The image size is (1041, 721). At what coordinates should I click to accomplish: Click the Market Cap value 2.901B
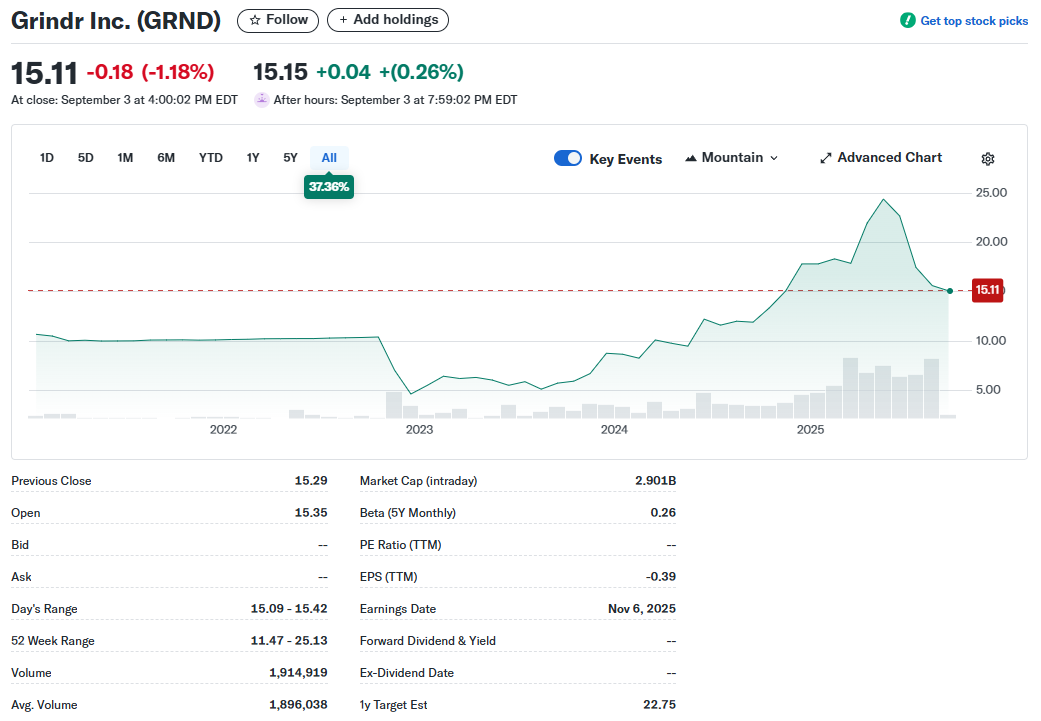[655, 481]
